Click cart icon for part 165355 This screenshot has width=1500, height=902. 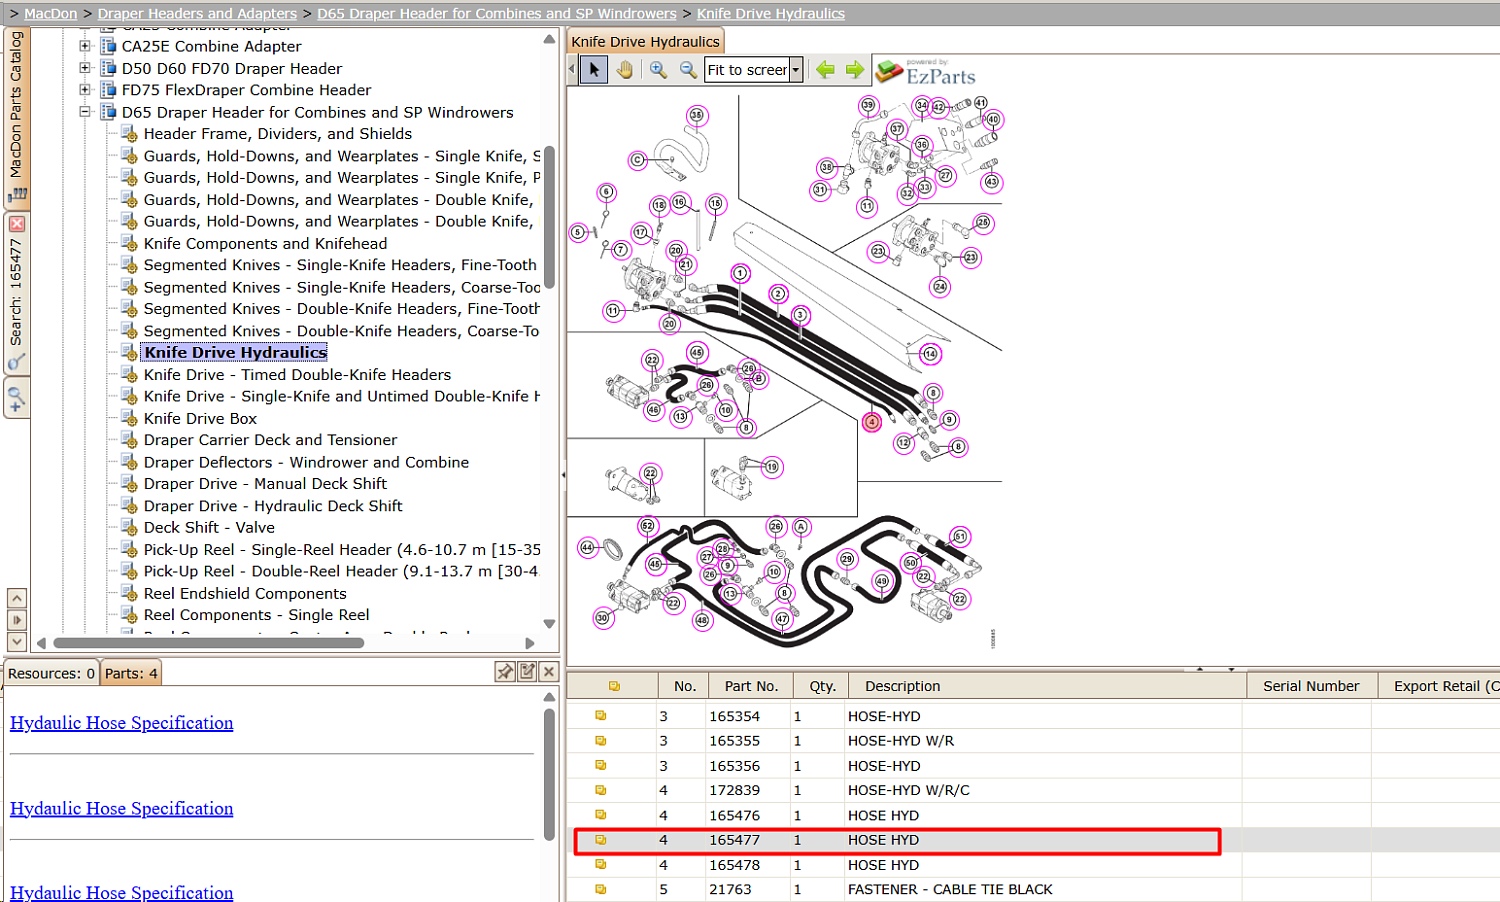(601, 741)
